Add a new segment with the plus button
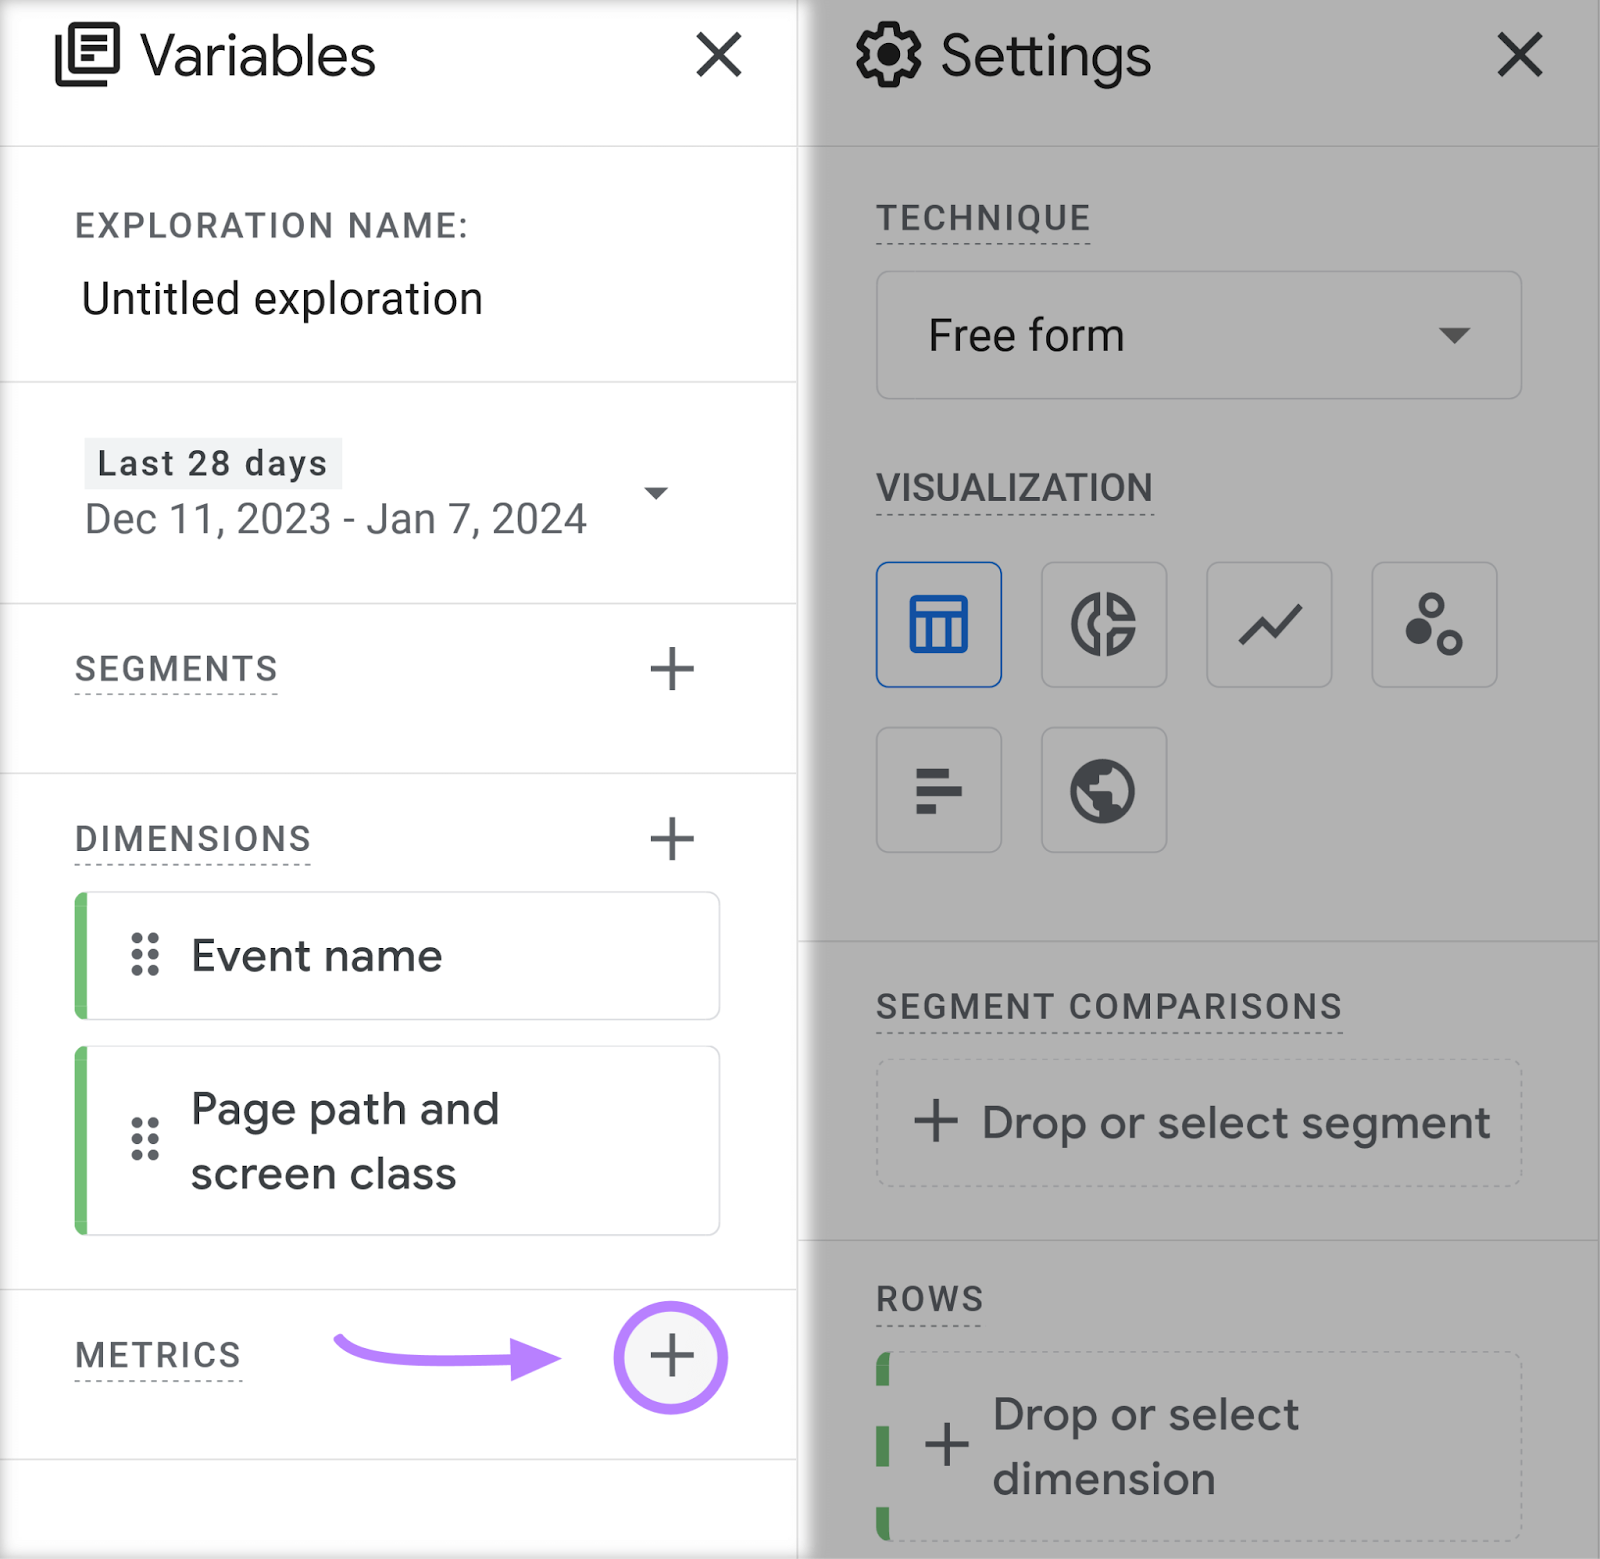 (x=671, y=669)
